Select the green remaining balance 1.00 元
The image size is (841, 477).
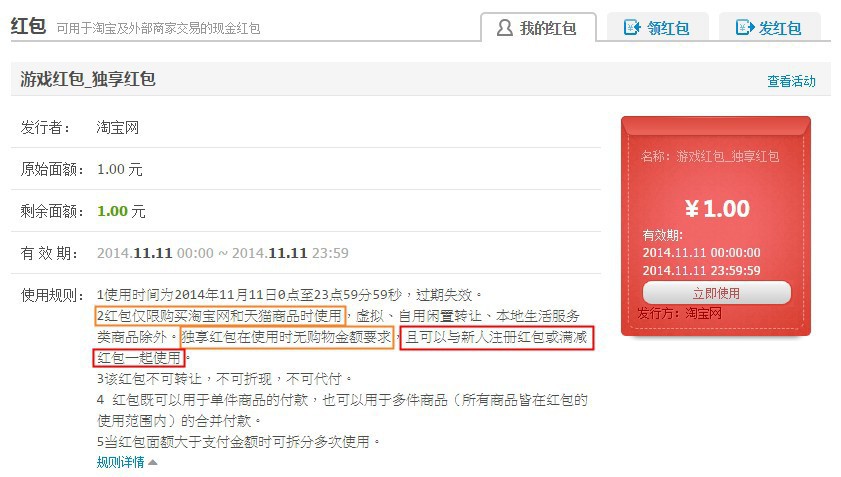[x=121, y=211]
